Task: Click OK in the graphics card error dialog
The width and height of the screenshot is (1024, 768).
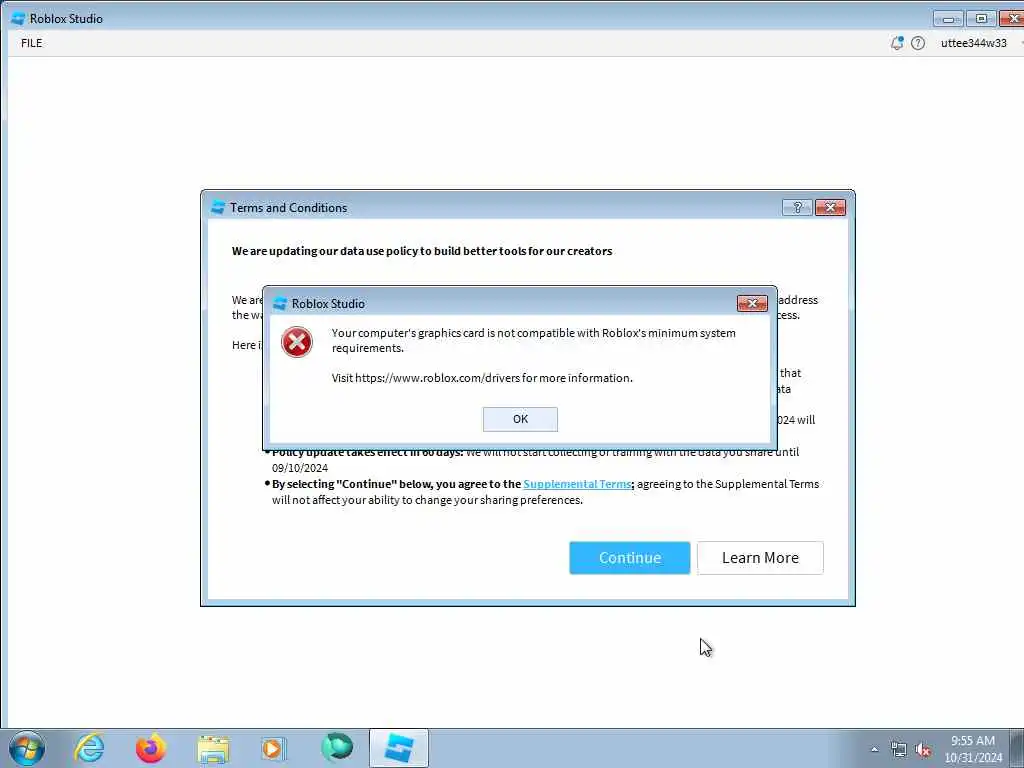Action: [520, 419]
